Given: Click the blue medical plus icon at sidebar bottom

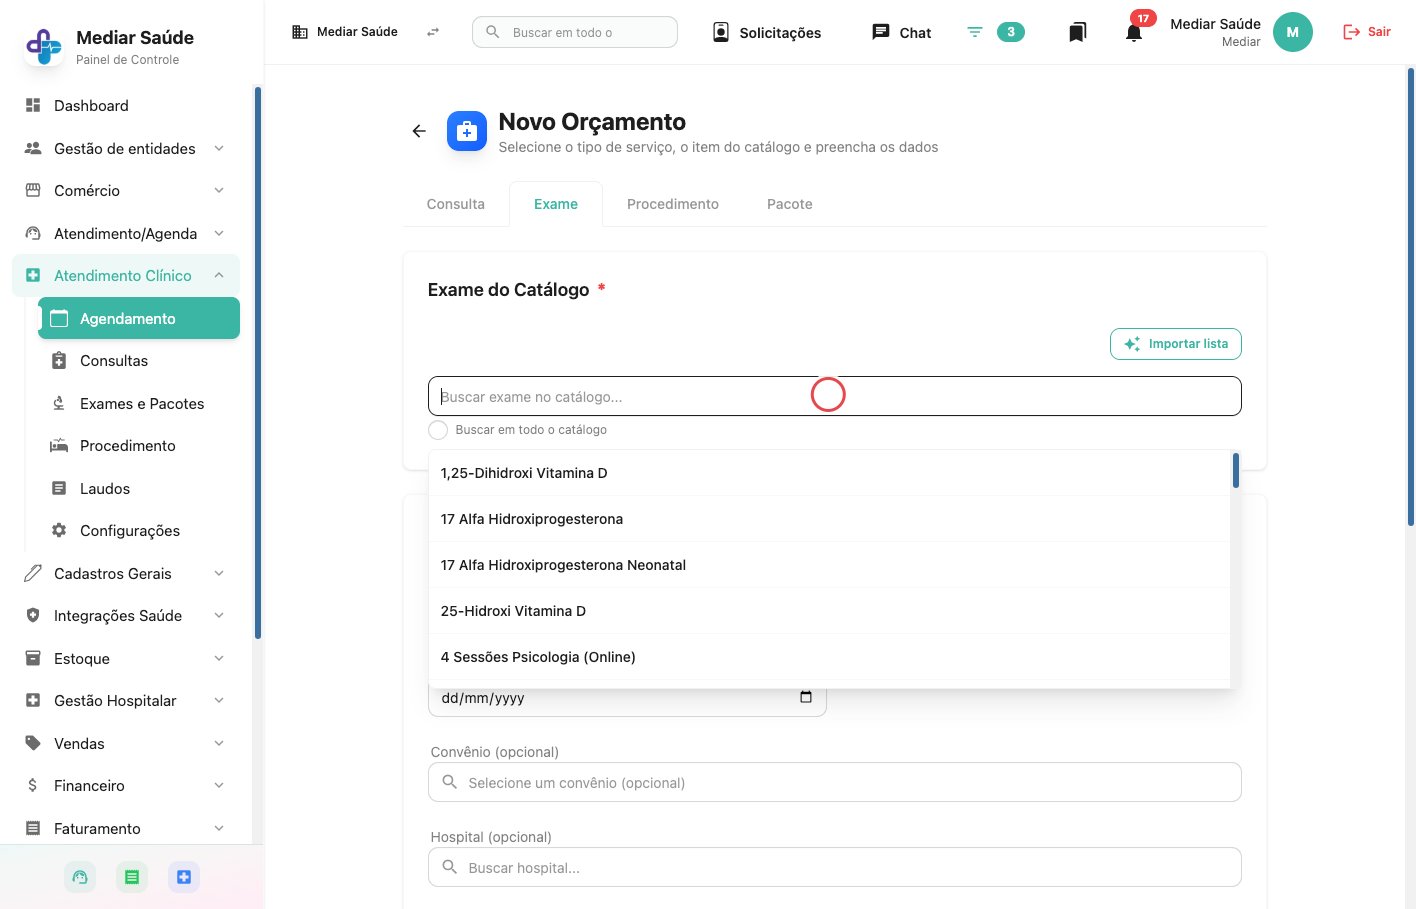Looking at the screenshot, I should coord(184,877).
